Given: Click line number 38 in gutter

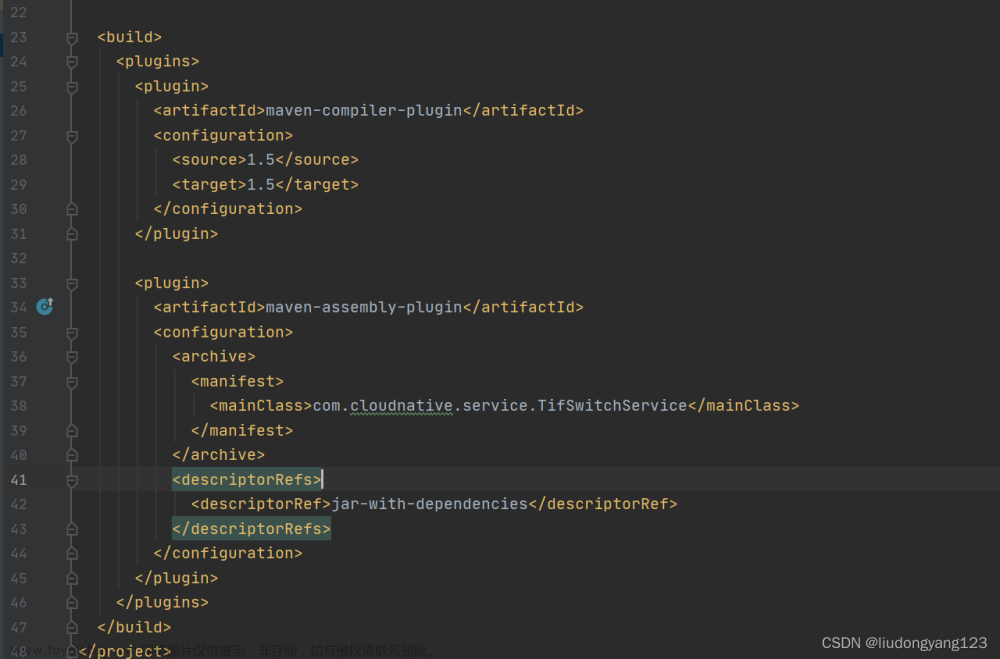Looking at the screenshot, I should [18, 406].
